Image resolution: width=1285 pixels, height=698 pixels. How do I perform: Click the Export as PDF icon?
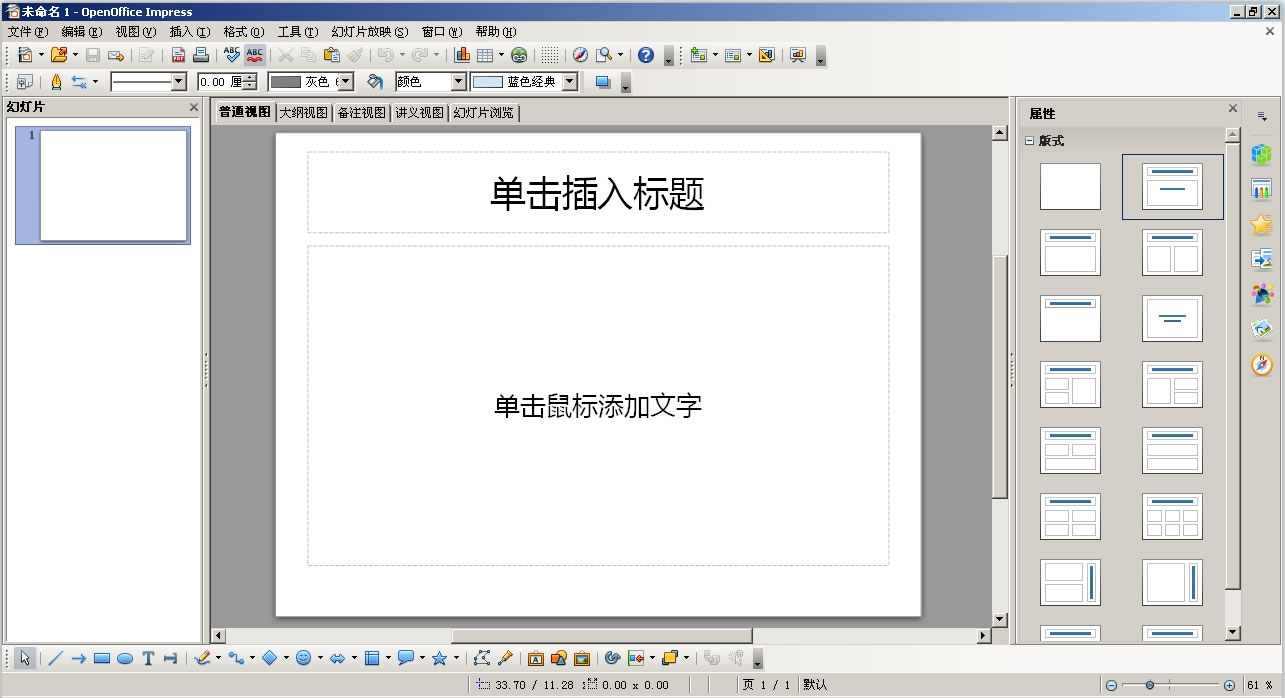[178, 55]
